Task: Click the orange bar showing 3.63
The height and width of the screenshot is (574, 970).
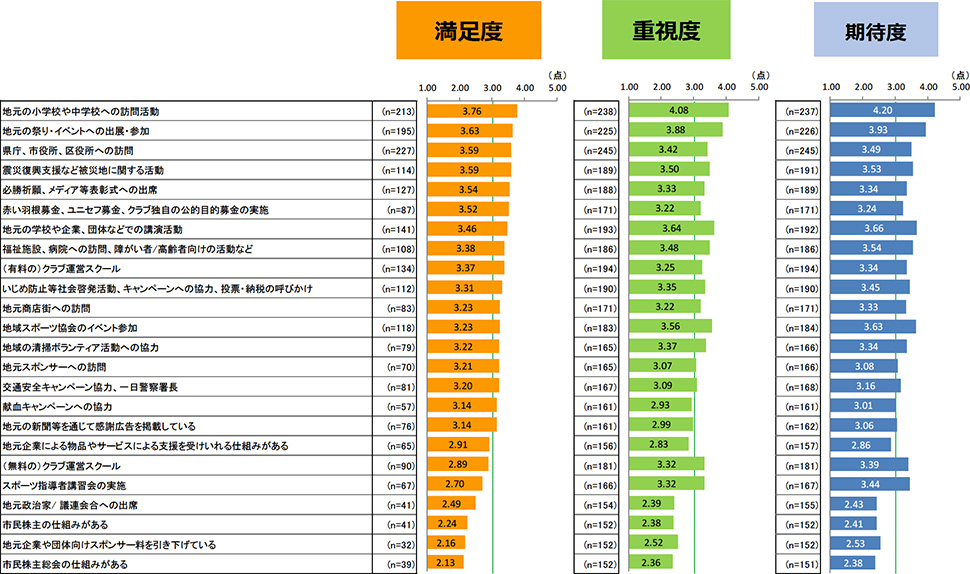Action: pyautogui.click(x=470, y=131)
